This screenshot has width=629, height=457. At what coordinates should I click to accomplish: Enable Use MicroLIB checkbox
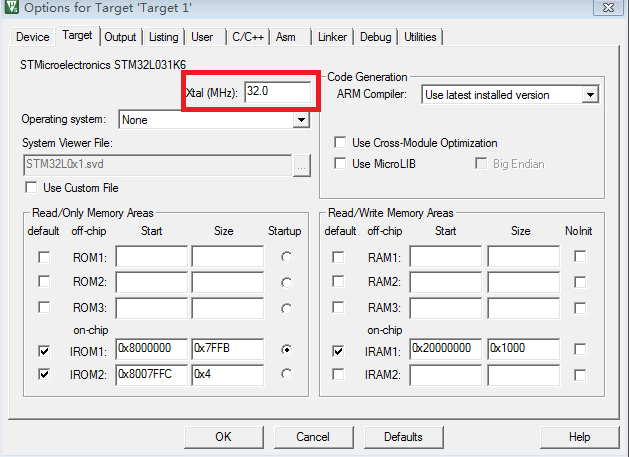[x=340, y=163]
